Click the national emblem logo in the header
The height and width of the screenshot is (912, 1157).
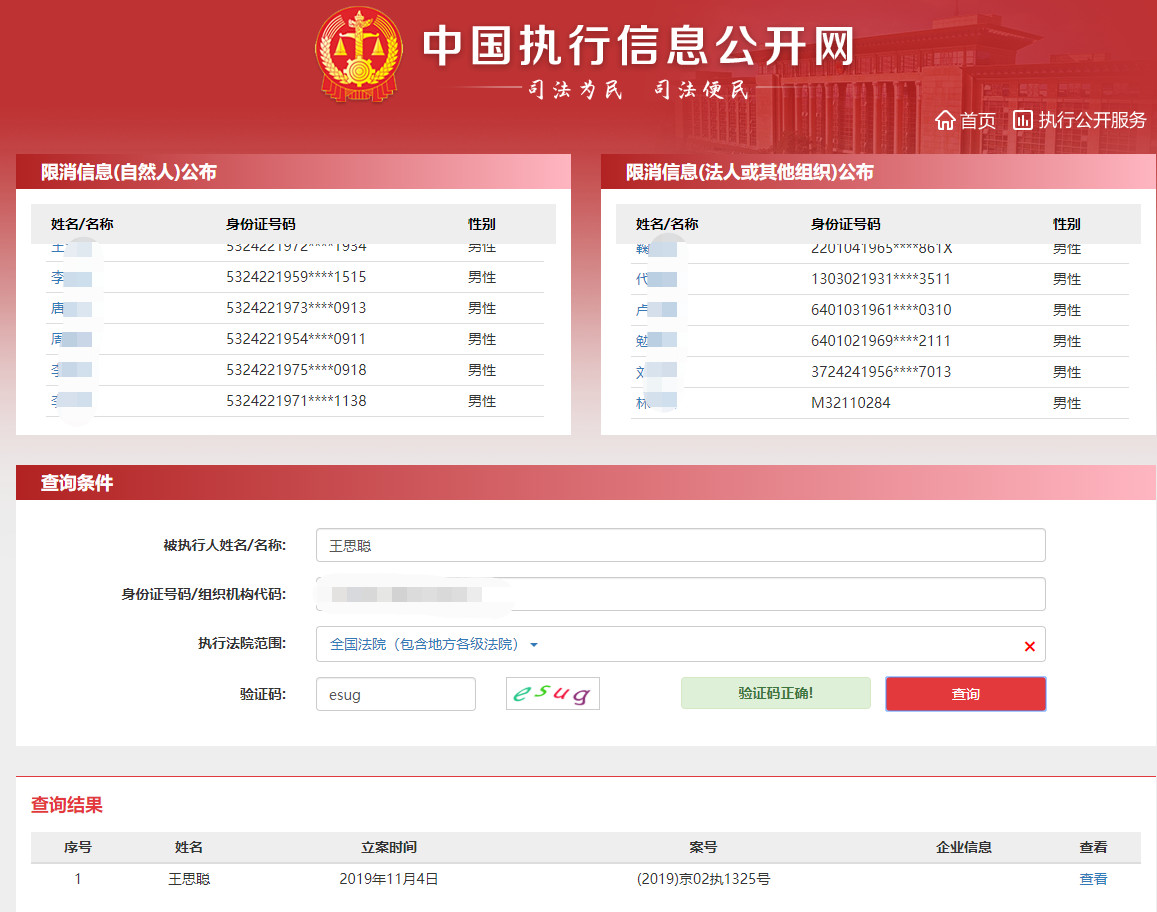tap(359, 53)
